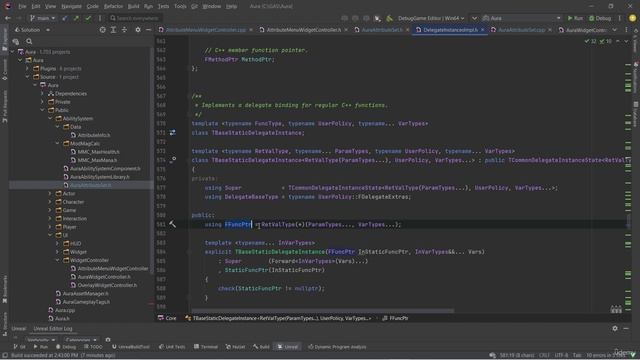The height and width of the screenshot is (360, 640).
Task: Click the hammer gutter icon beside the FFuncPtr line
Action: [173, 224]
